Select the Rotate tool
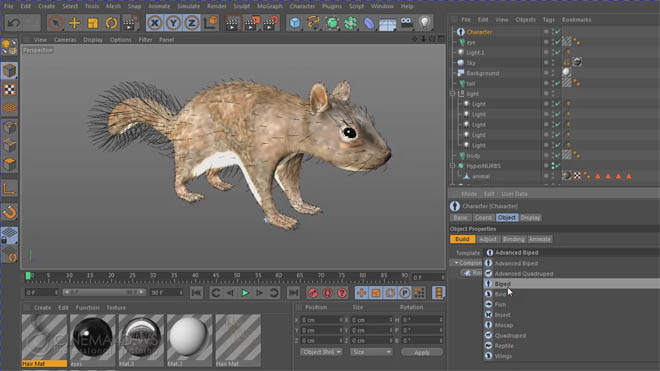 (x=111, y=23)
